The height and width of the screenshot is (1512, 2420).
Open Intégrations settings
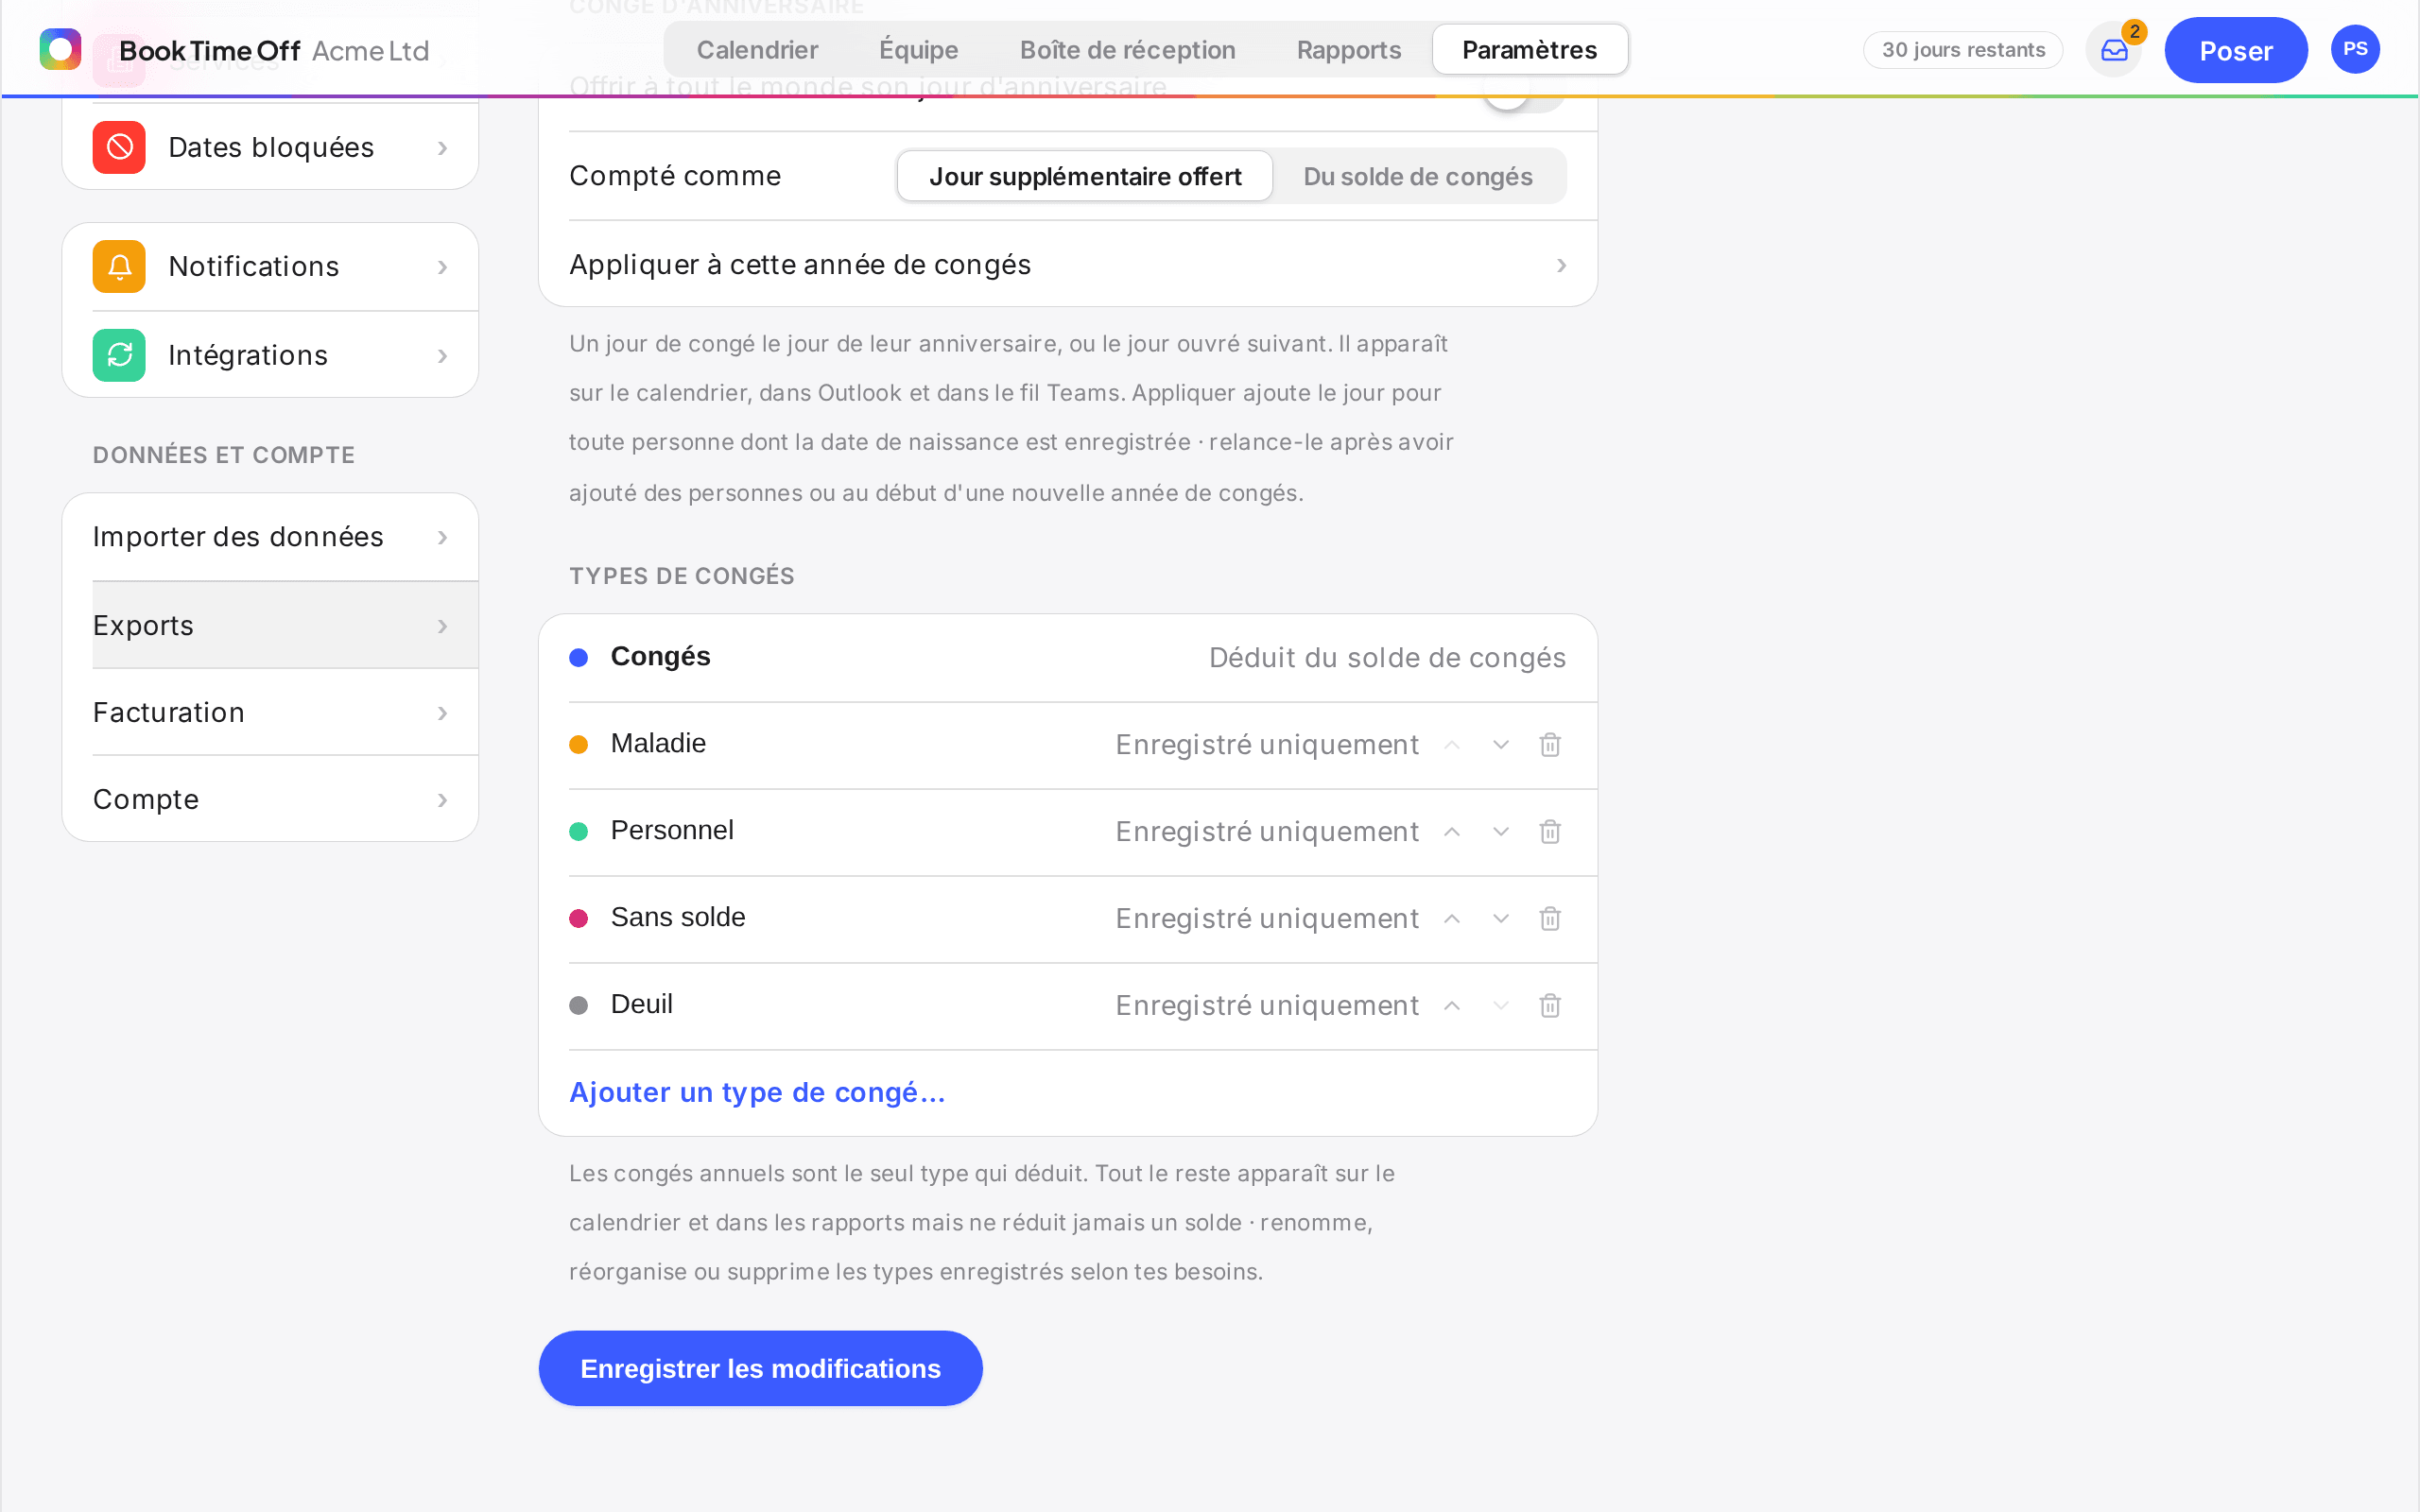[x=270, y=355]
